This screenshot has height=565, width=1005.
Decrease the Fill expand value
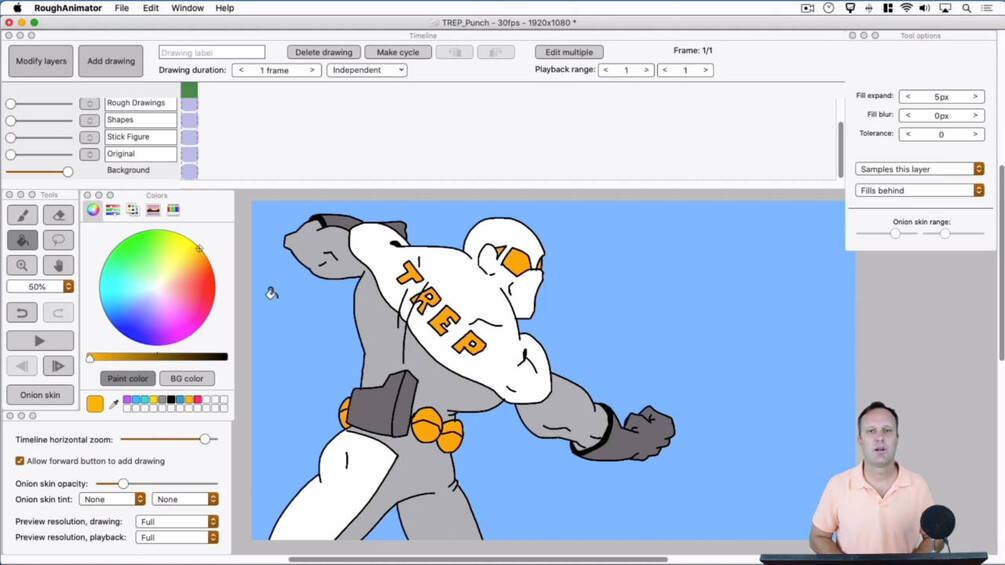(x=908, y=97)
